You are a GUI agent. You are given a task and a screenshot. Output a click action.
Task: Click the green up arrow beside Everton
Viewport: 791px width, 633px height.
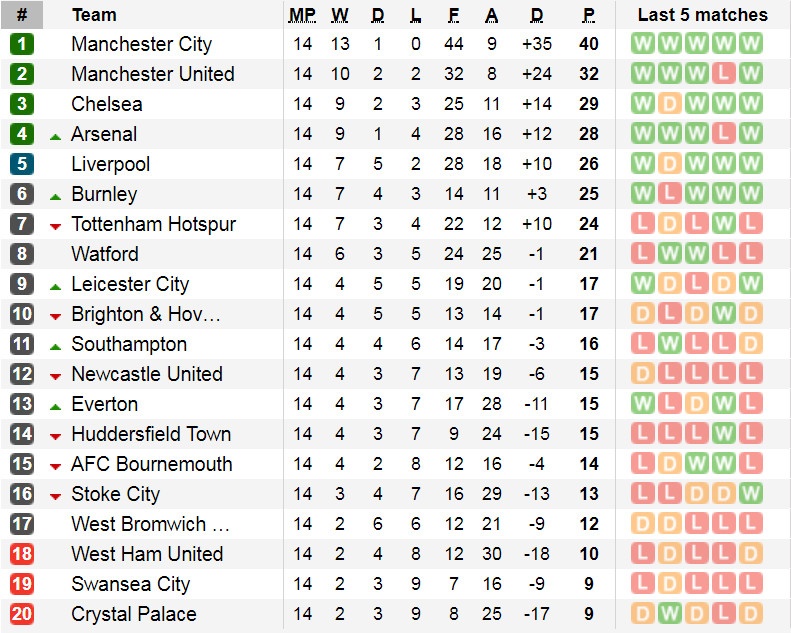[55, 405]
